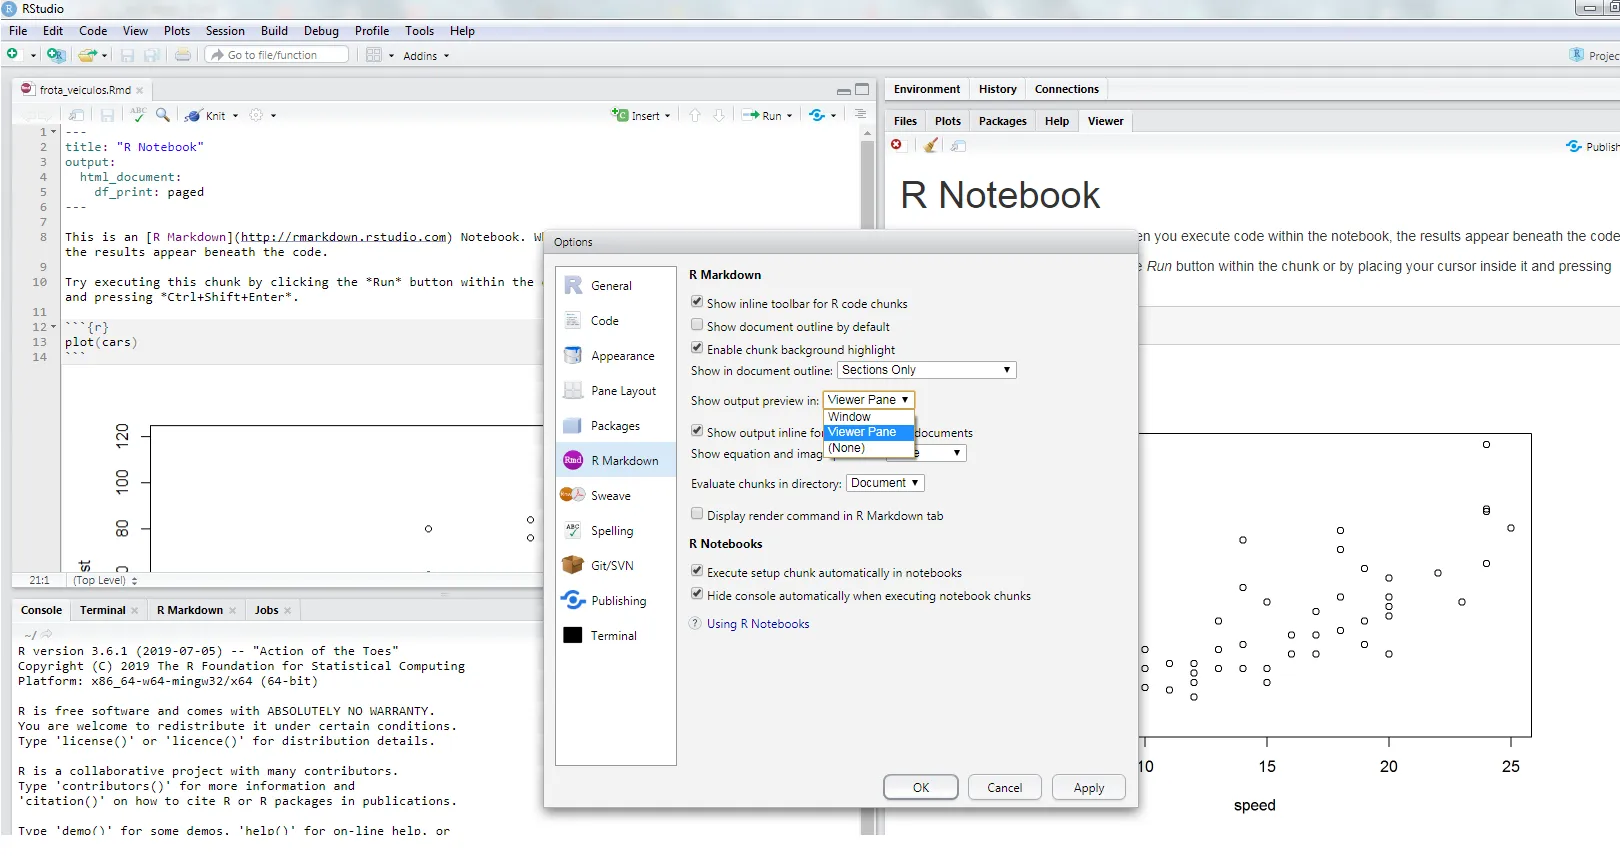Open Spelling section in Options sidebar
This screenshot has width=1620, height=856.
(615, 530)
